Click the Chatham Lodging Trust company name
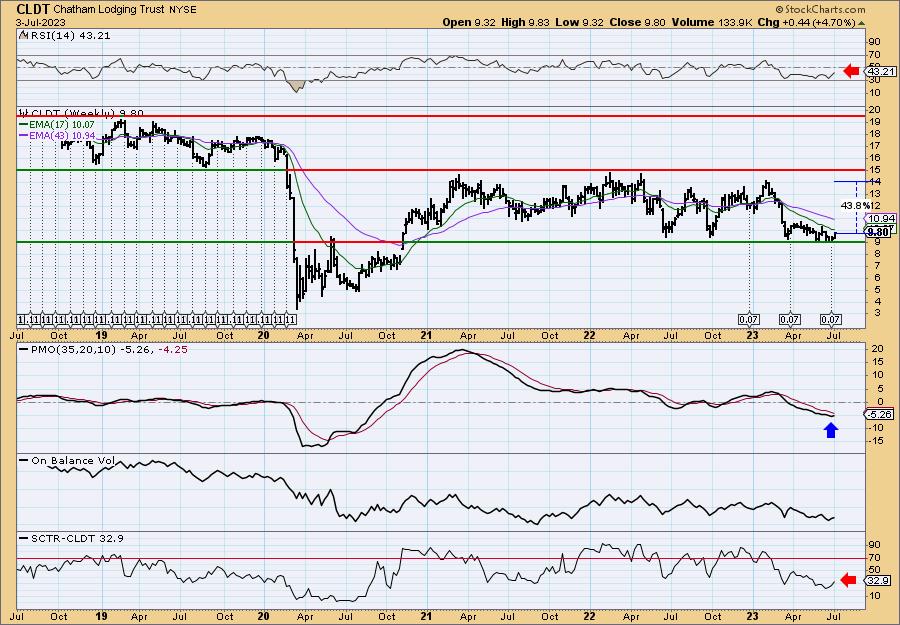 tap(107, 10)
